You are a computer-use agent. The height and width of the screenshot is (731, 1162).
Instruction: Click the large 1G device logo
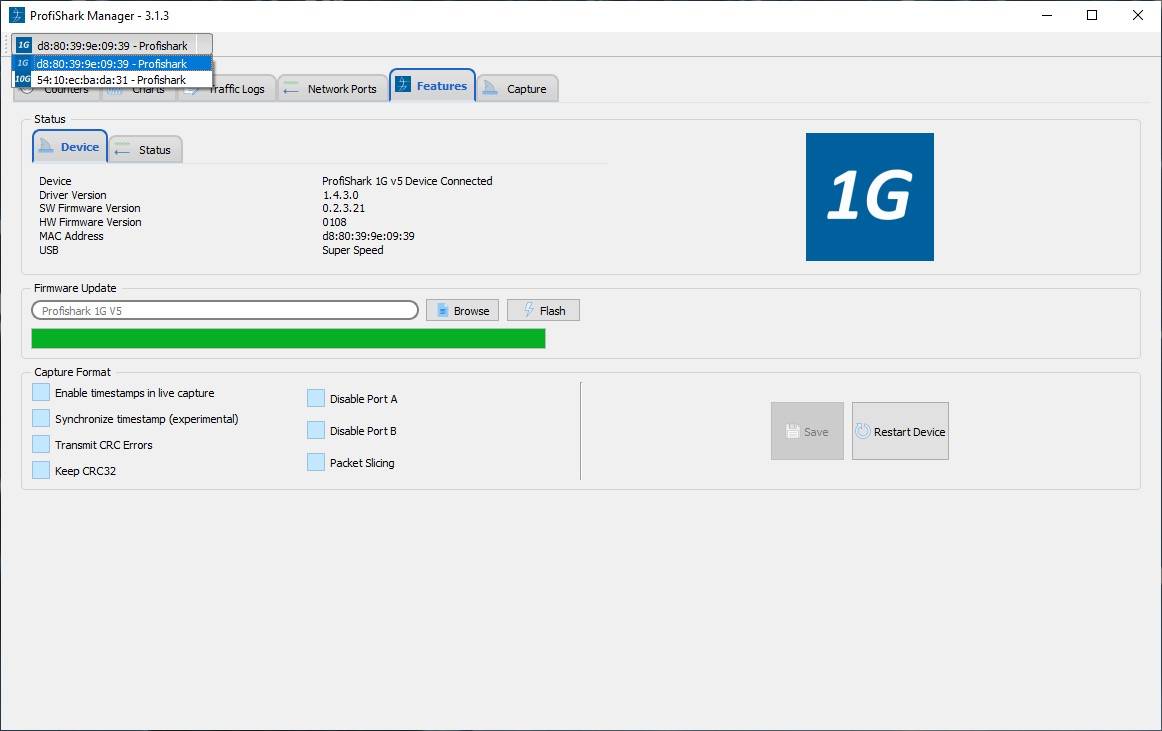pos(869,197)
